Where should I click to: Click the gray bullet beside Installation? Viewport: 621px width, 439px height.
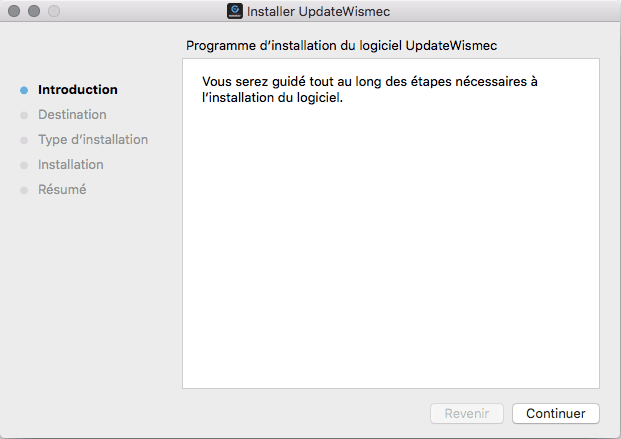pyautogui.click(x=24, y=165)
